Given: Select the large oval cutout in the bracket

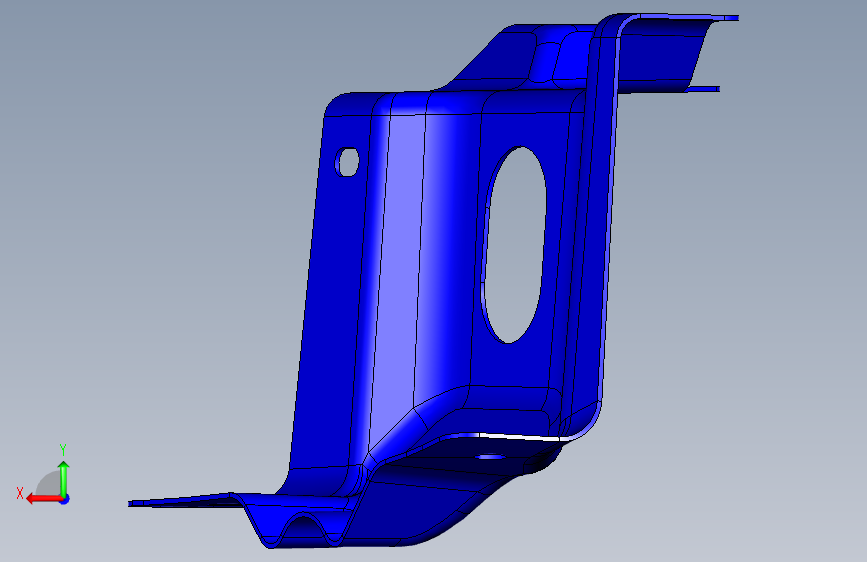Looking at the screenshot, I should click(514, 244).
